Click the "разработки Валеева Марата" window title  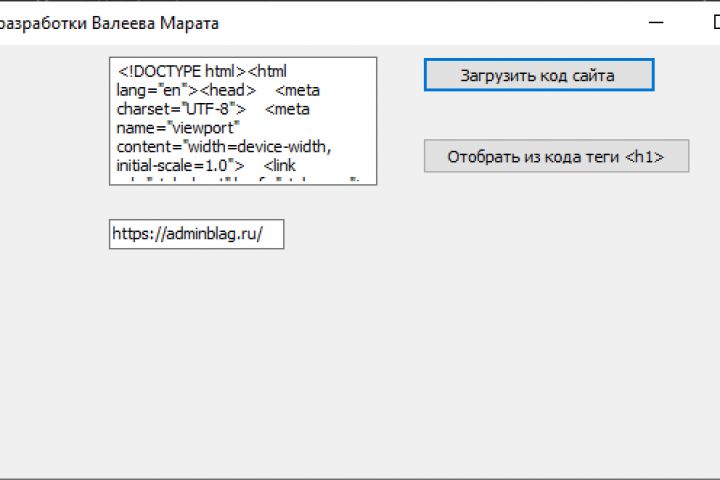[110, 22]
